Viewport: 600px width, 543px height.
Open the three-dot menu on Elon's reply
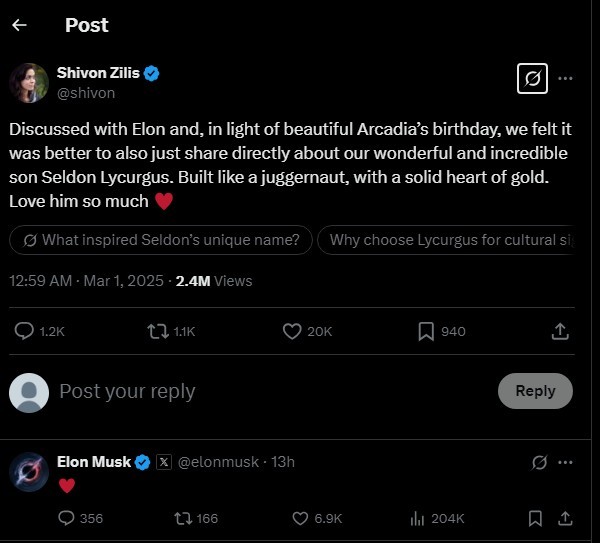pos(565,462)
